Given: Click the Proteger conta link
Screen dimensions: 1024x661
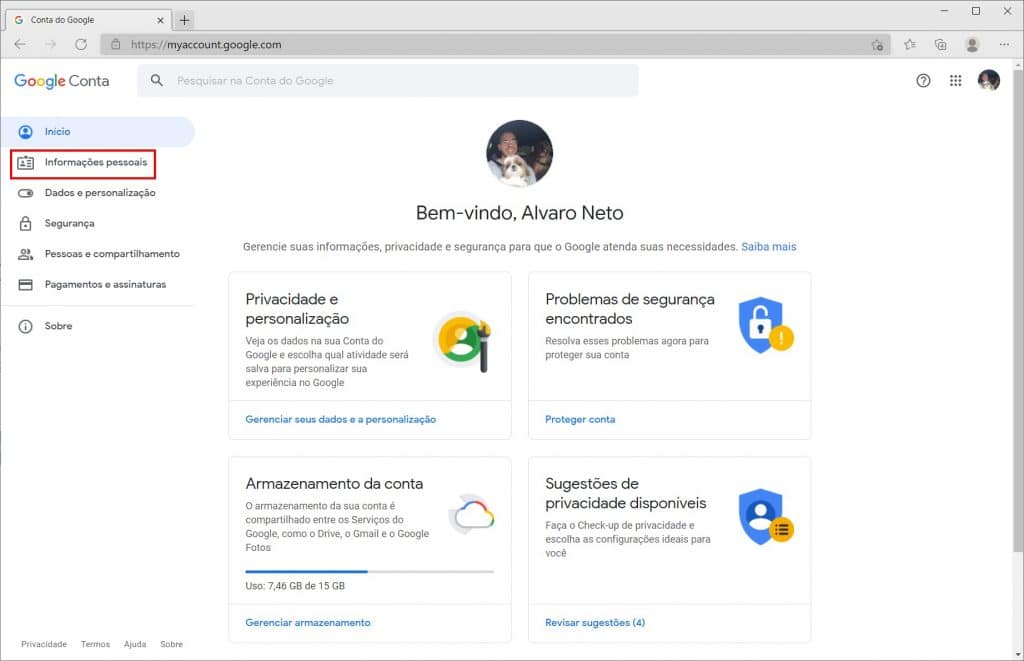Looking at the screenshot, I should (x=580, y=419).
